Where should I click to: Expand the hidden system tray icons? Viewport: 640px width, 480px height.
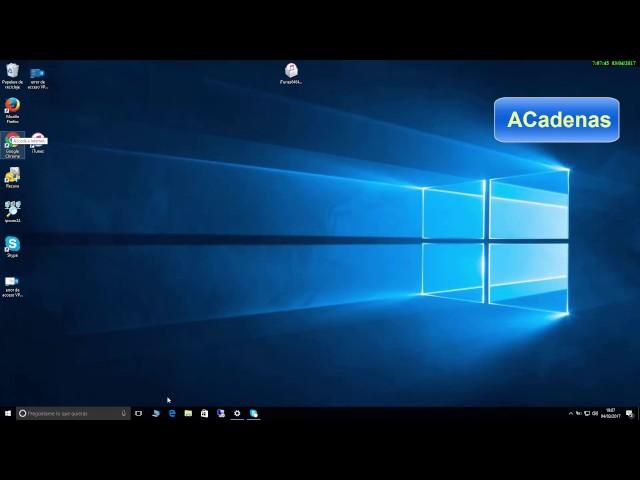[571, 413]
